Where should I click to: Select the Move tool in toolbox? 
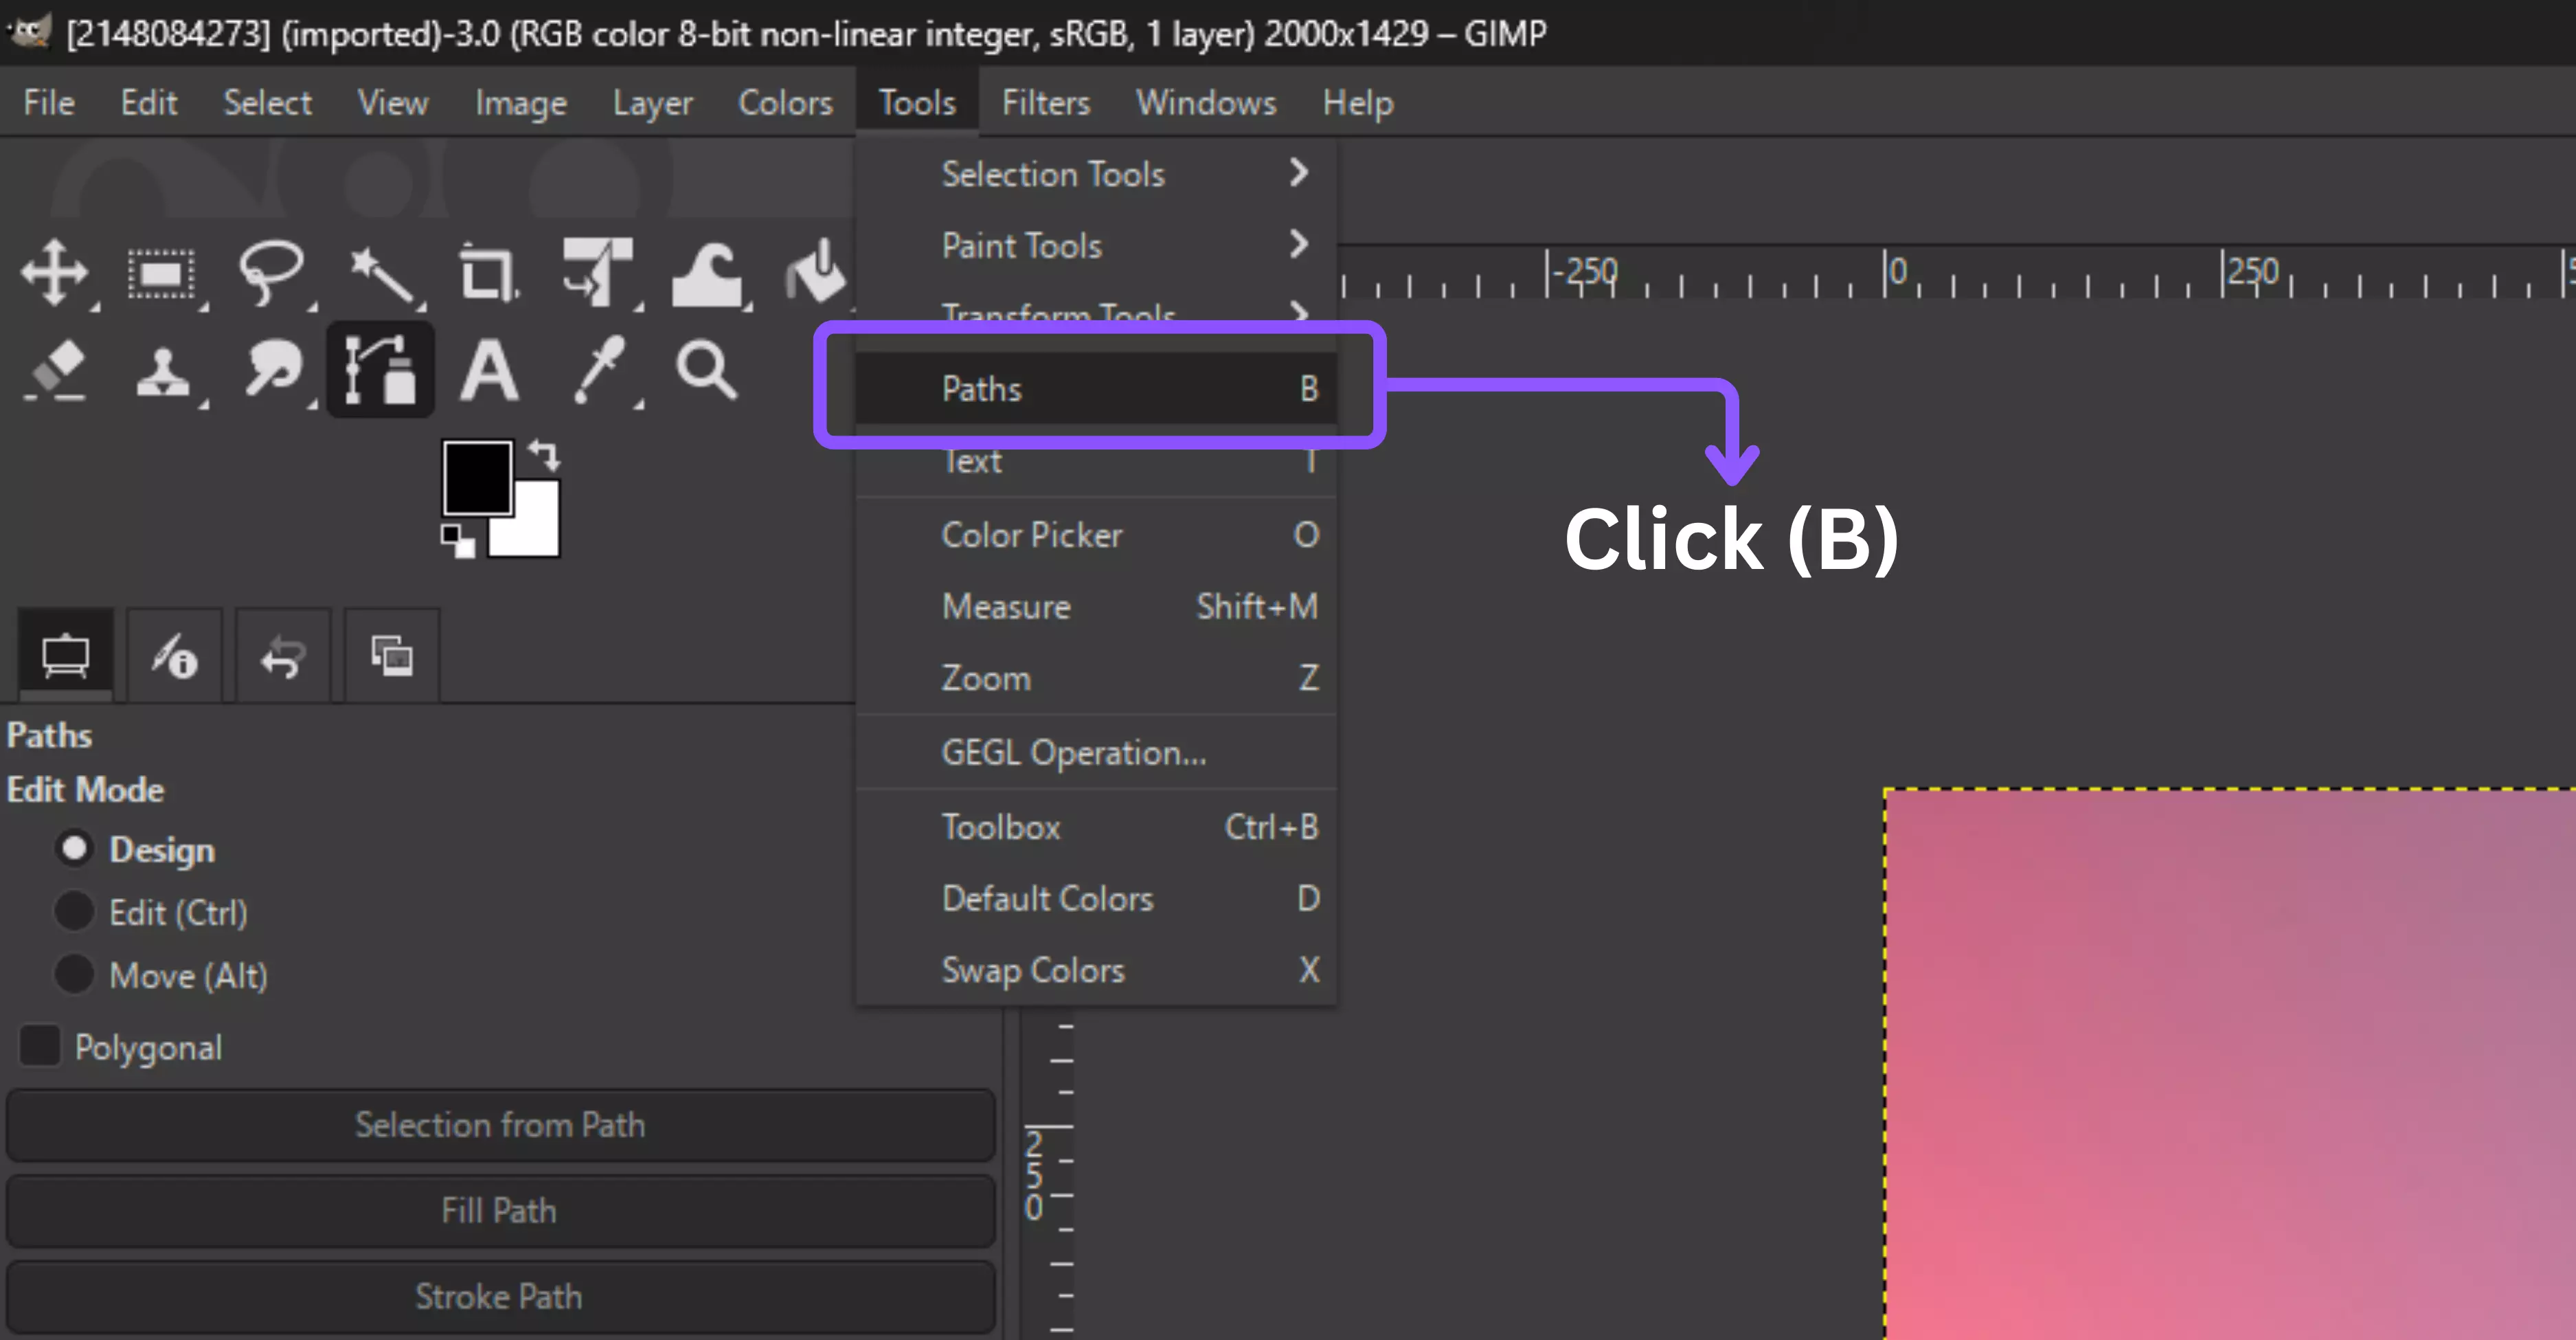click(x=54, y=272)
